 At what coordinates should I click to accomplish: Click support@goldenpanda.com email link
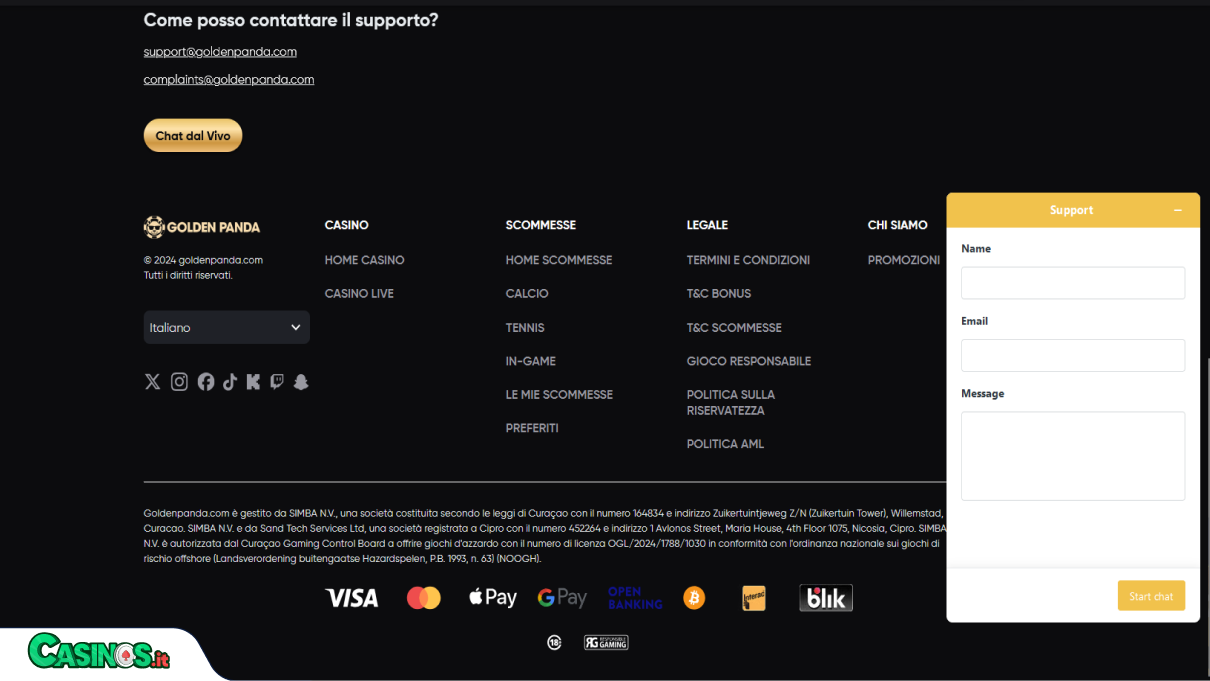tap(220, 52)
